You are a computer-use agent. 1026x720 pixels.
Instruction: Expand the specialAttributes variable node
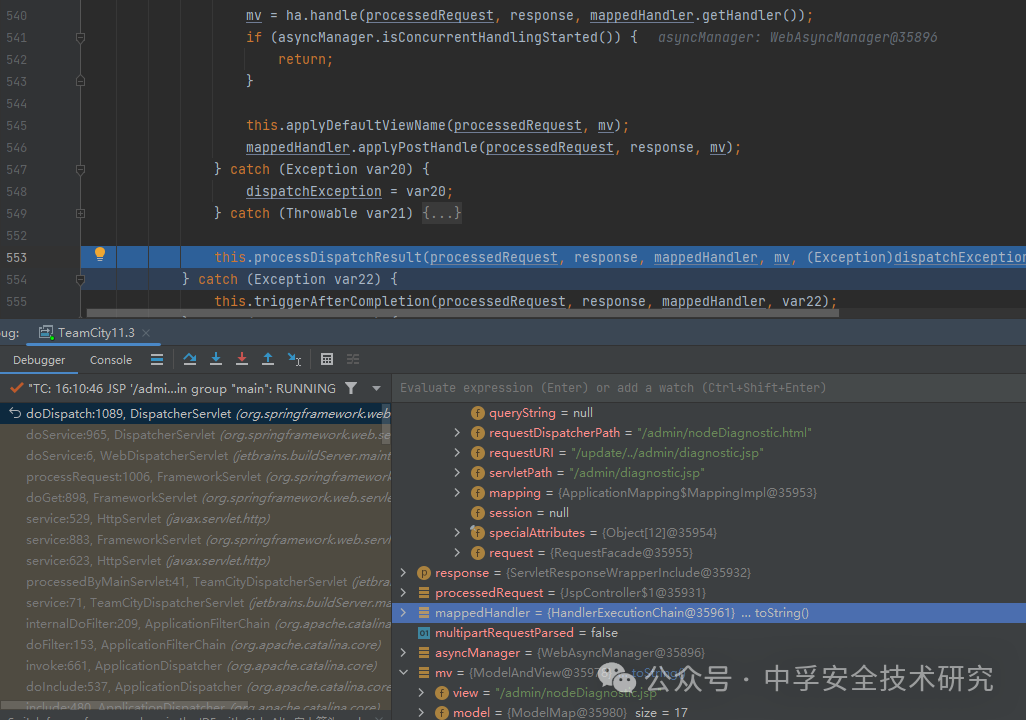tap(457, 533)
